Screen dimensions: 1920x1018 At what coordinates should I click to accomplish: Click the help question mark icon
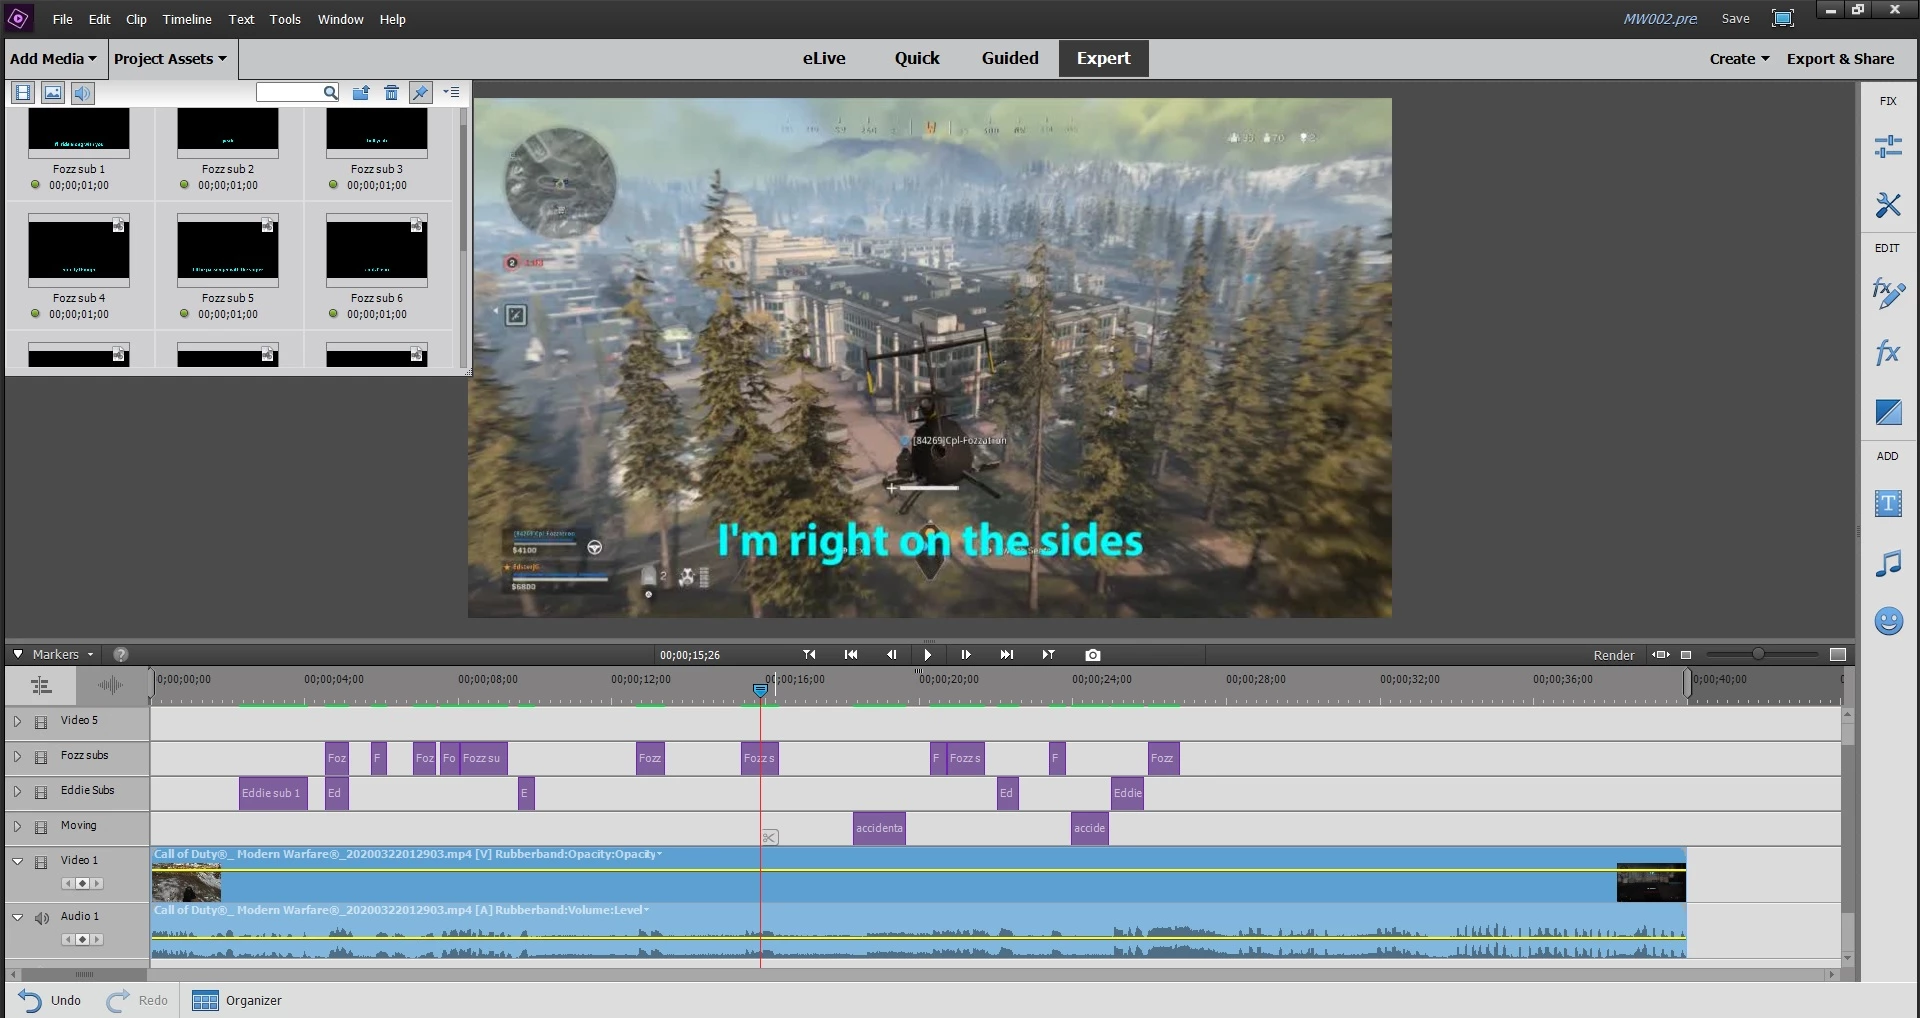pos(121,654)
